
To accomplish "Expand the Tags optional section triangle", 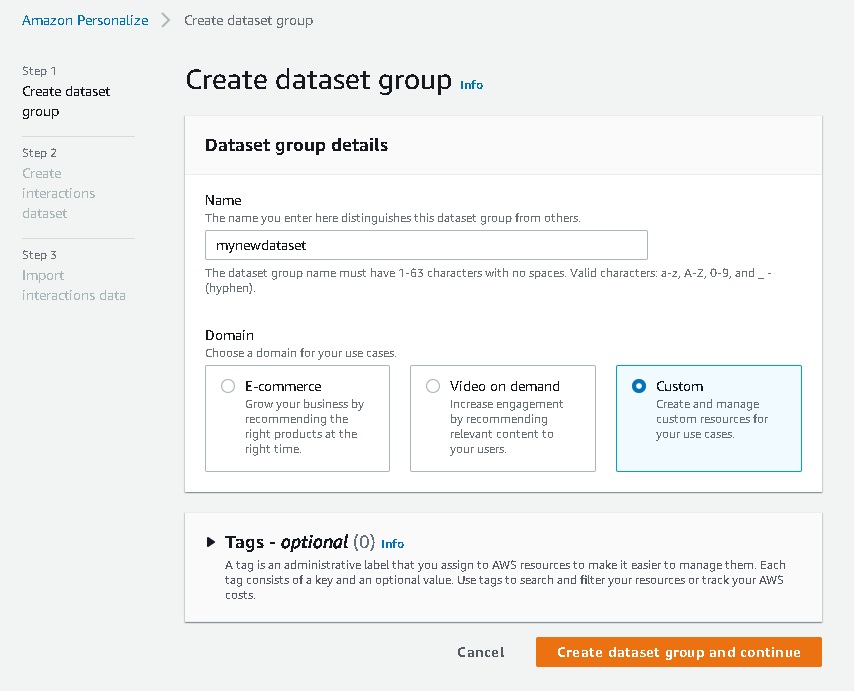I will (x=210, y=542).
